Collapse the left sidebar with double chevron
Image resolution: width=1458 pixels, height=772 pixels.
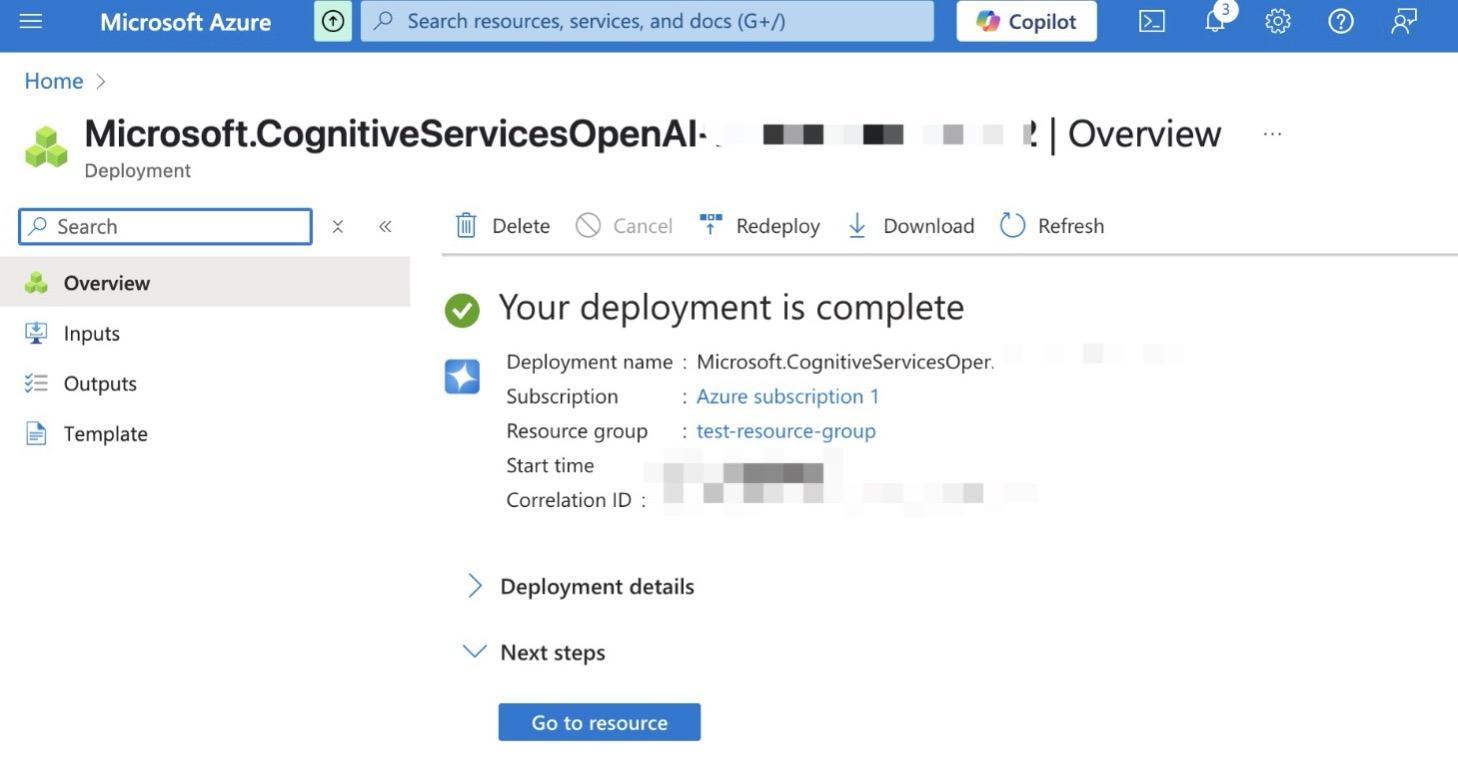pyautogui.click(x=385, y=226)
